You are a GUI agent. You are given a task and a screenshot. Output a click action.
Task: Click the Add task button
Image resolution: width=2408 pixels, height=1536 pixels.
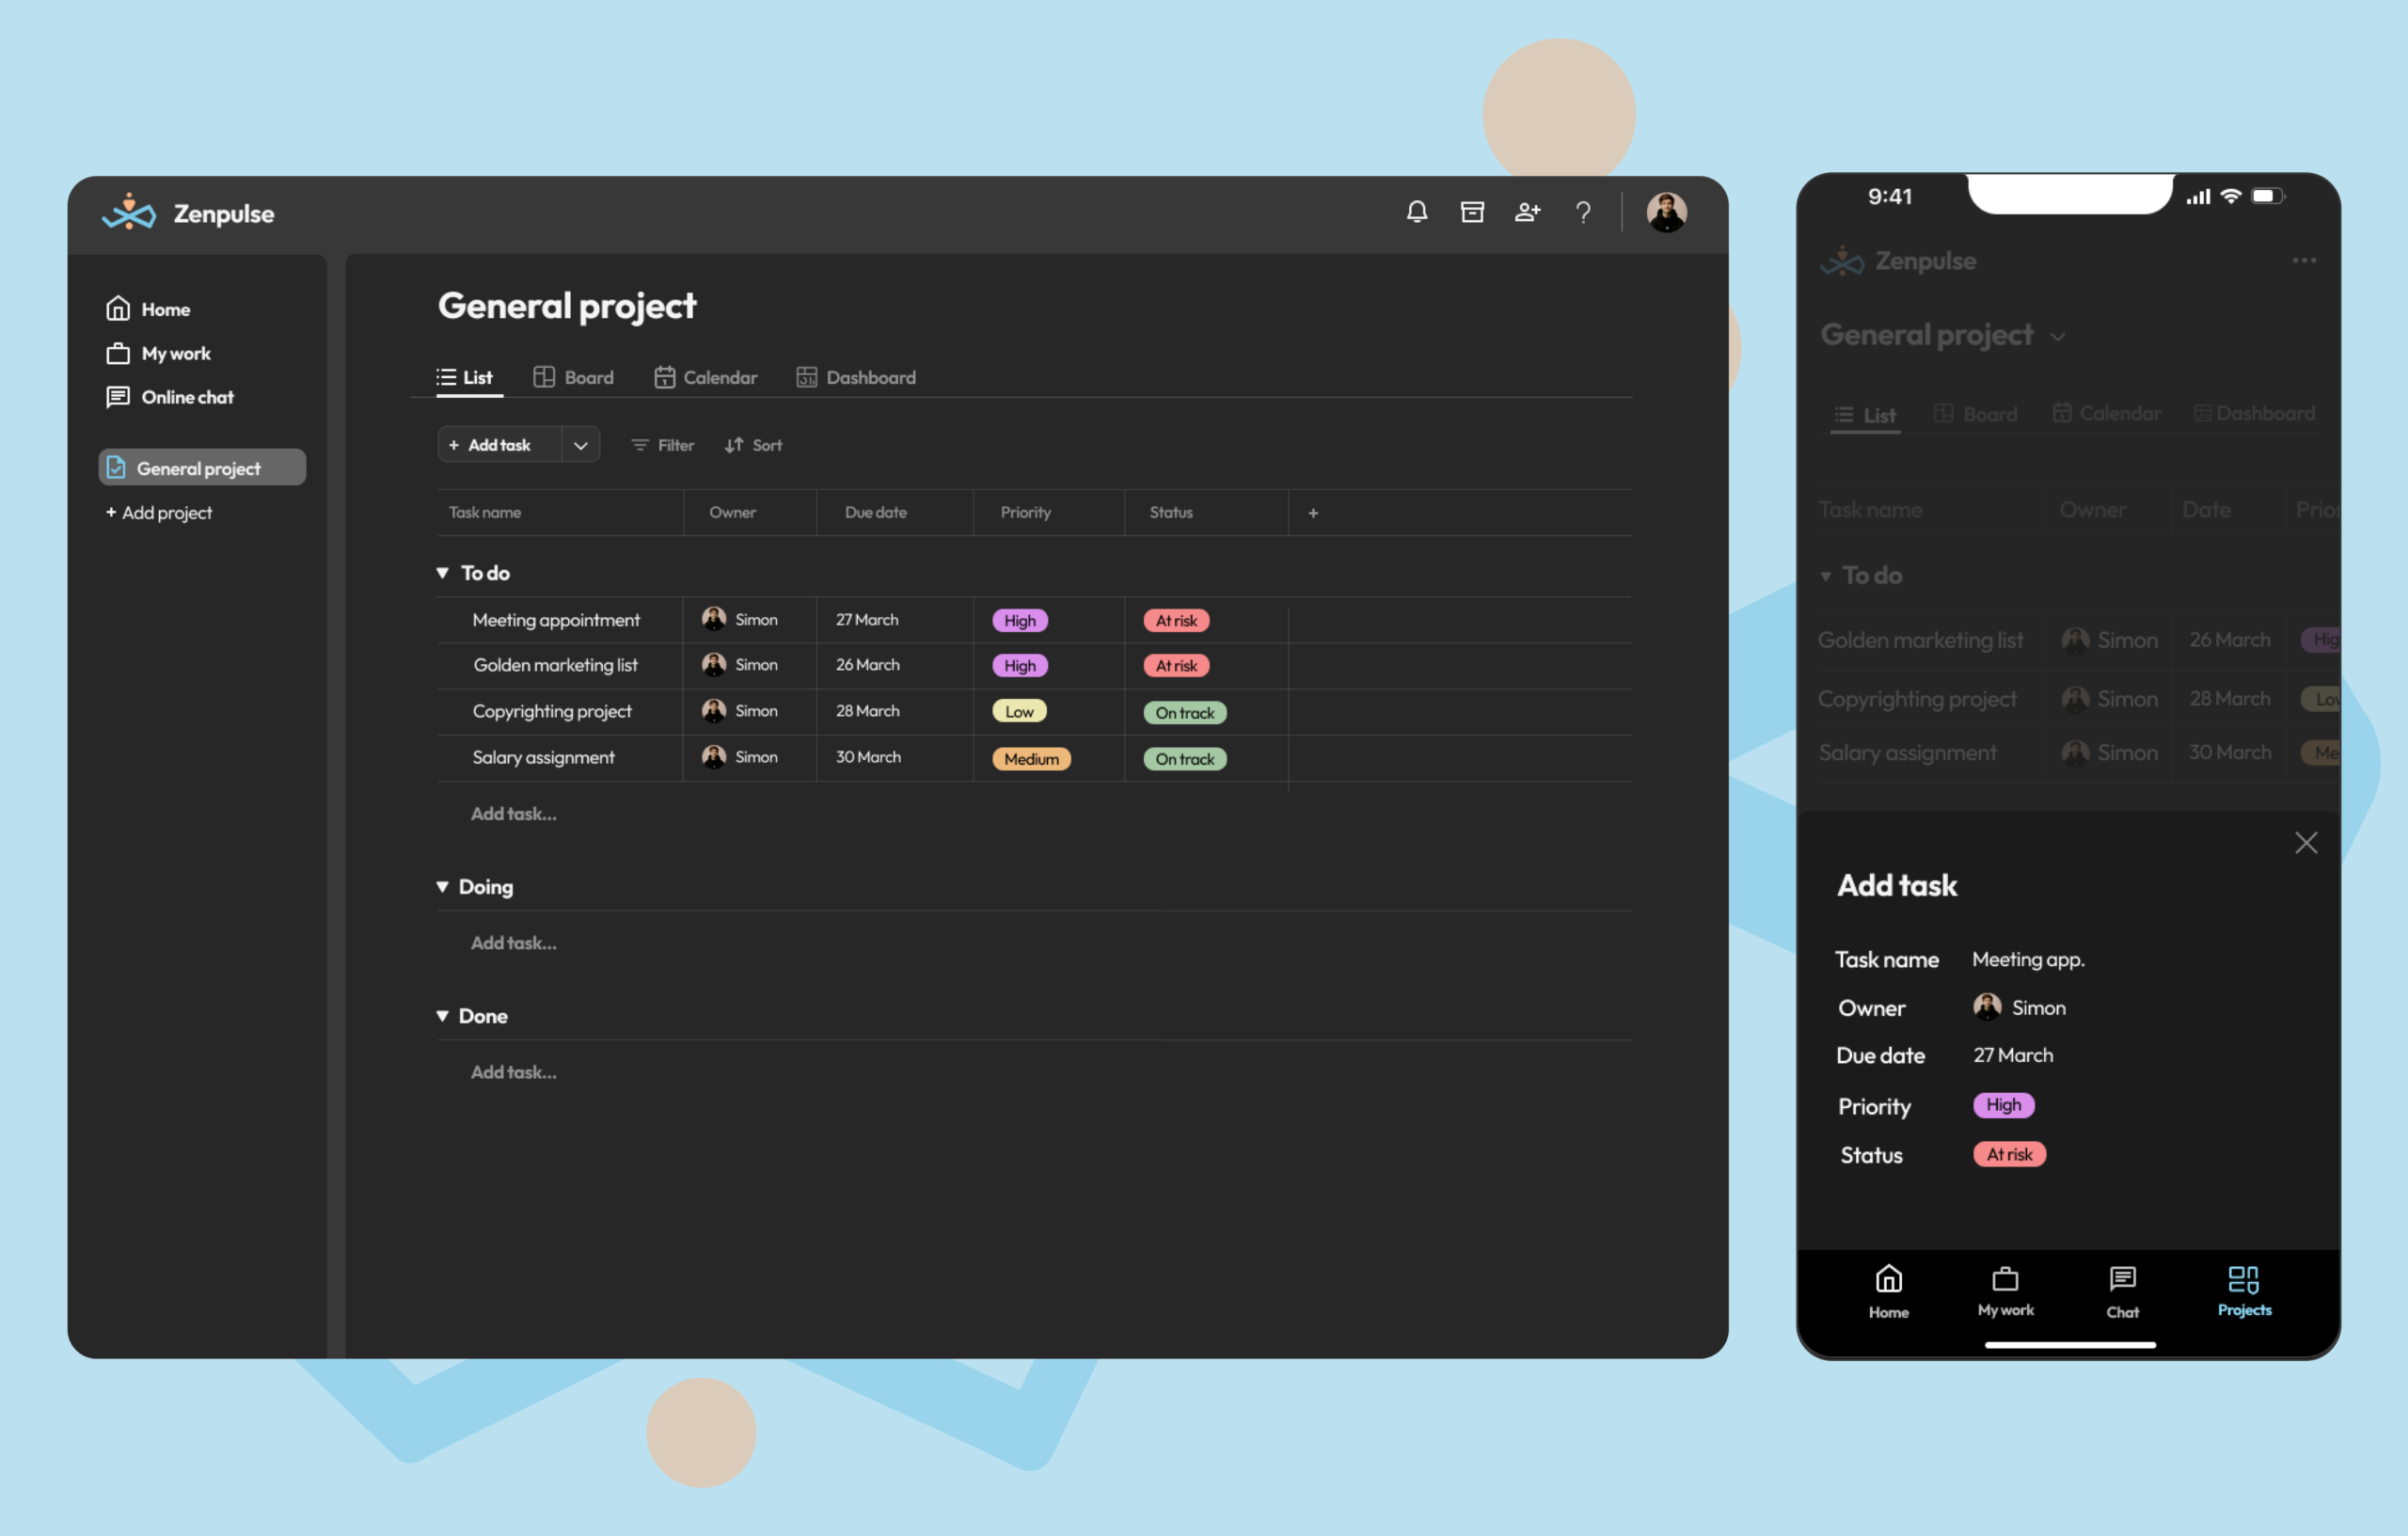[499, 445]
